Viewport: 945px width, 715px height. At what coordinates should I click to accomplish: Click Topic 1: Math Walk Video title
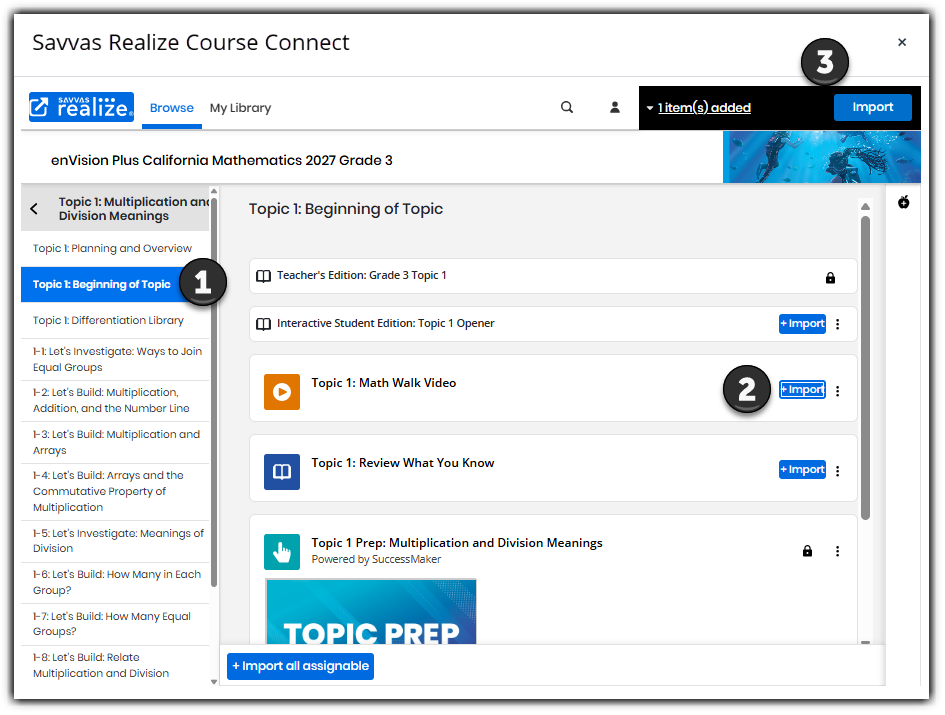pos(384,383)
